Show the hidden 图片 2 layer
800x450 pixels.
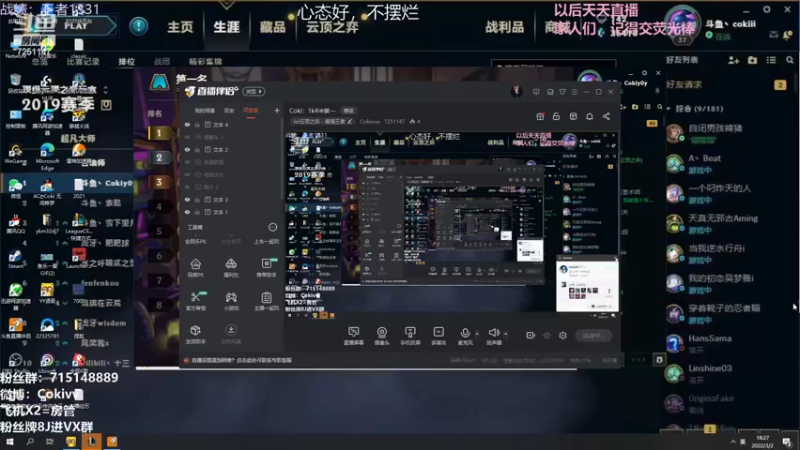coord(187,187)
